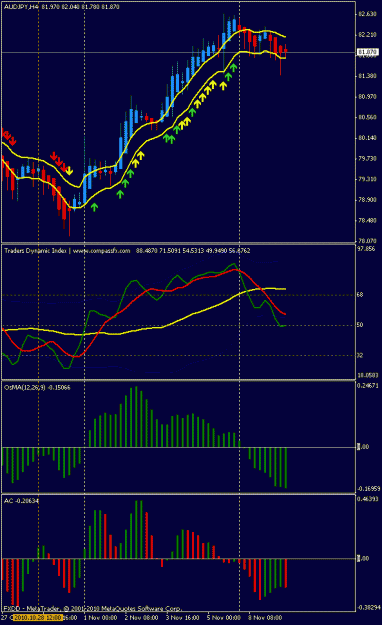
Task: Select the TDI level 50 label
Action: click(x=360, y=325)
